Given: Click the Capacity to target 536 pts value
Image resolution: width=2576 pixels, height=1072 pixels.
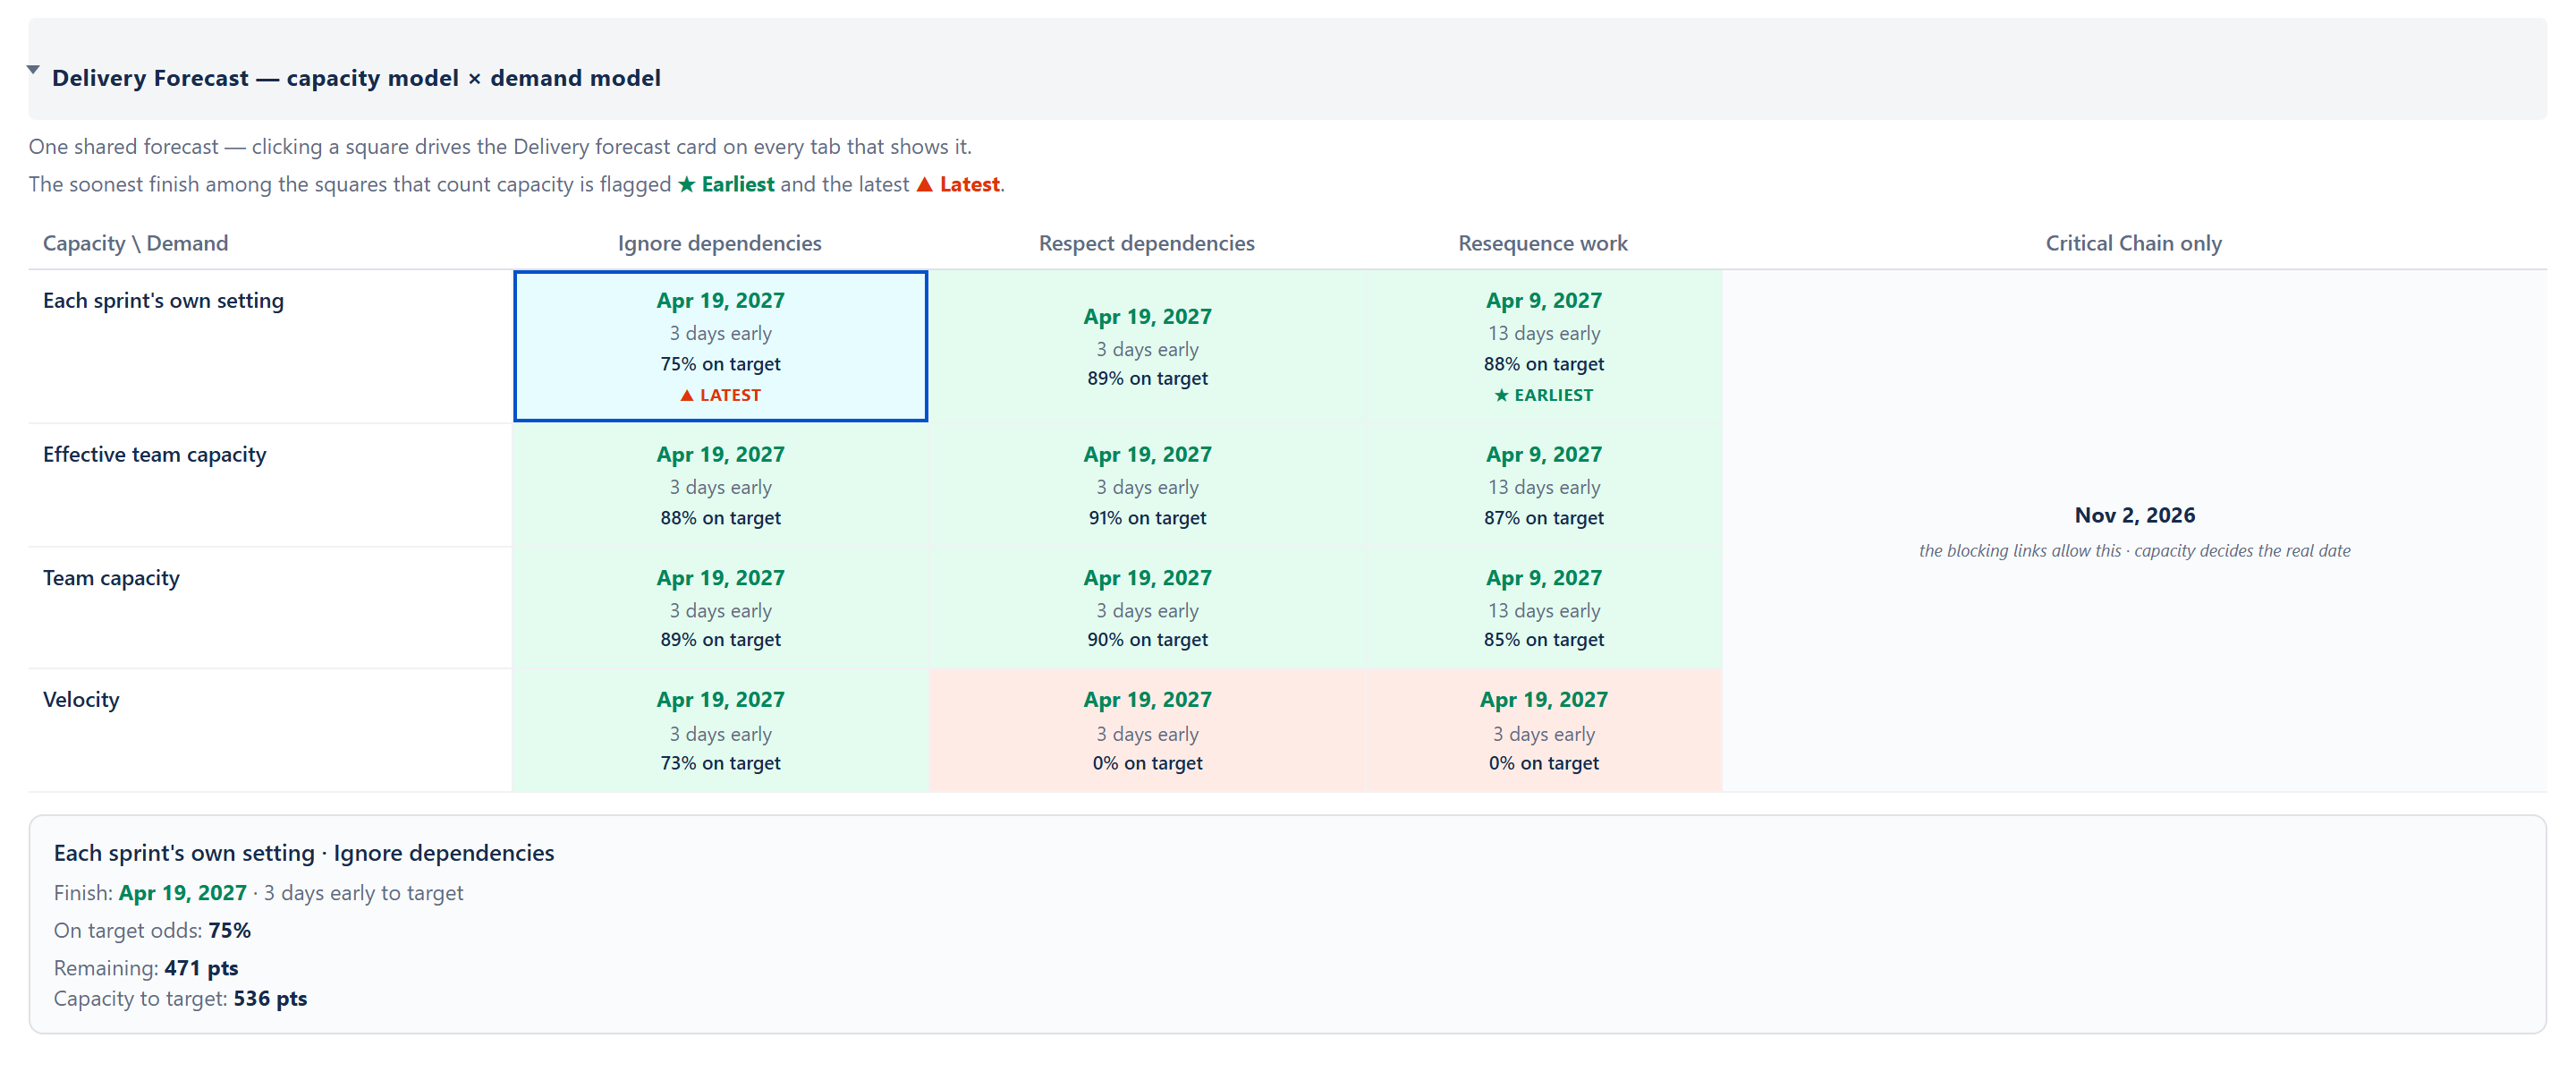Looking at the screenshot, I should 270,998.
